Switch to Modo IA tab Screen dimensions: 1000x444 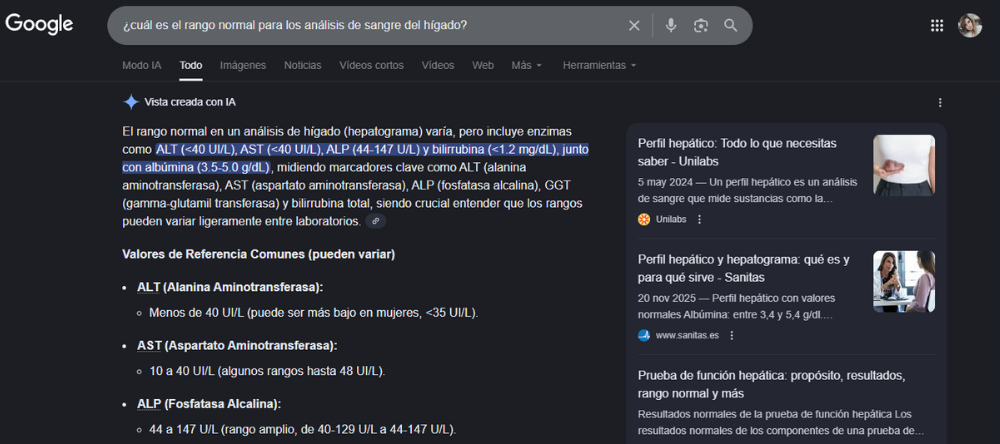point(142,65)
